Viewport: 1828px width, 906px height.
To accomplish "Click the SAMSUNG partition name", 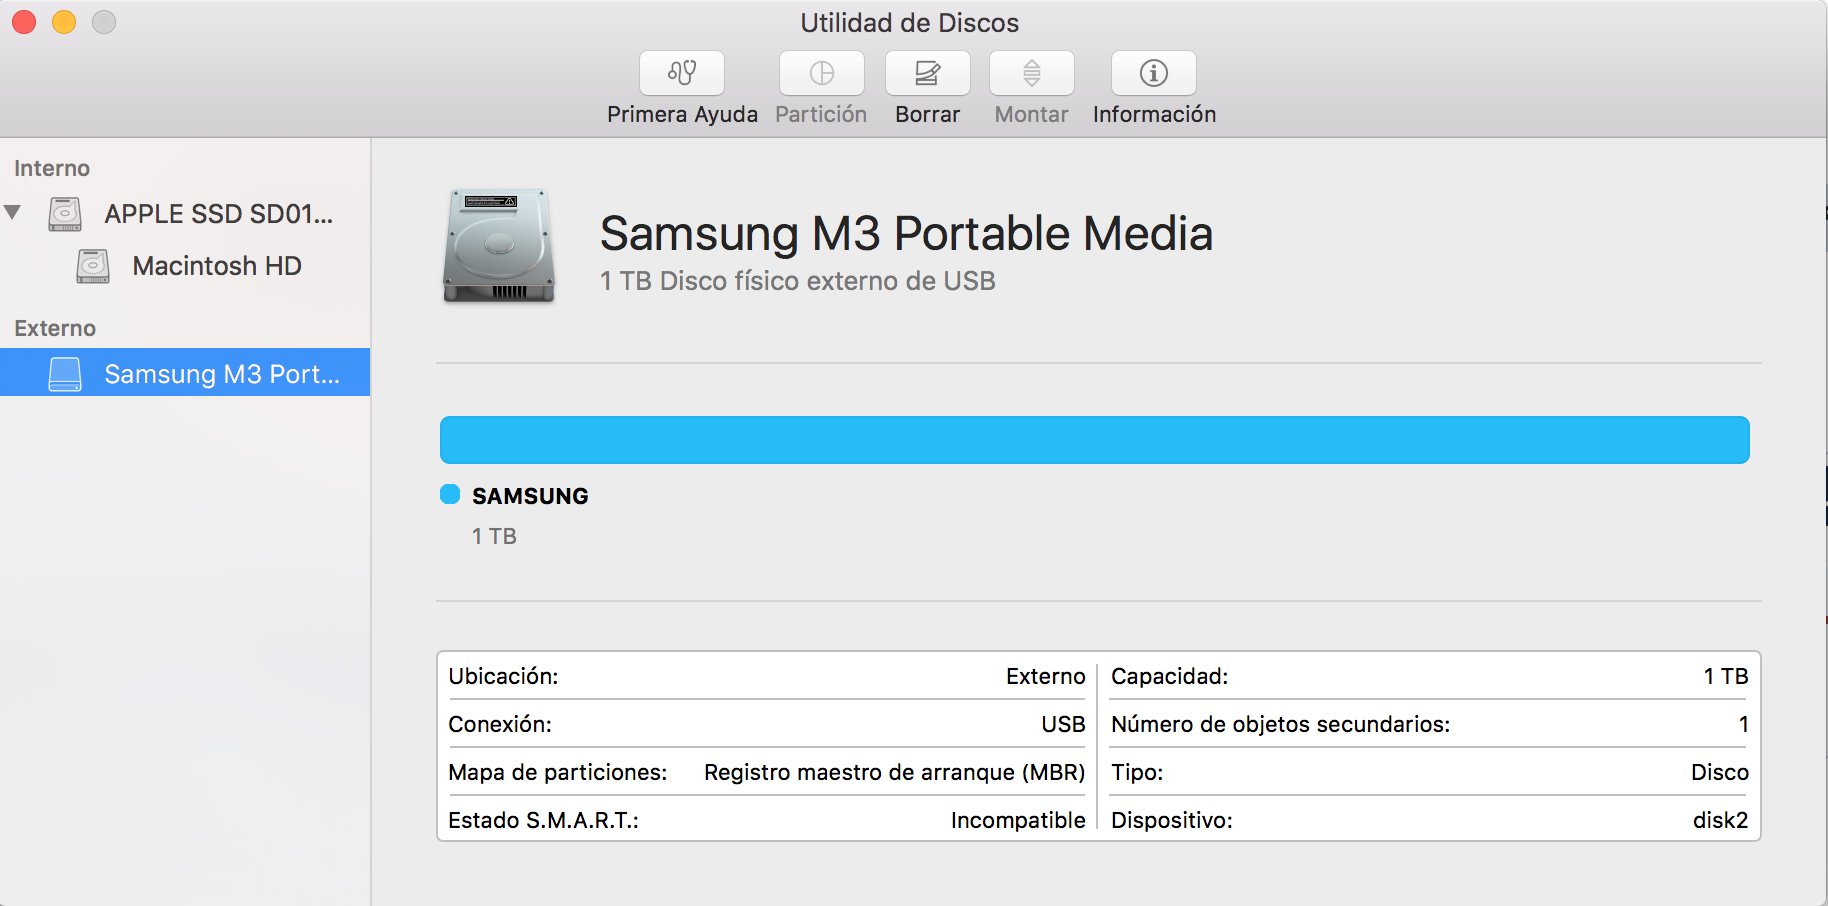I will pyautogui.click(x=530, y=496).
